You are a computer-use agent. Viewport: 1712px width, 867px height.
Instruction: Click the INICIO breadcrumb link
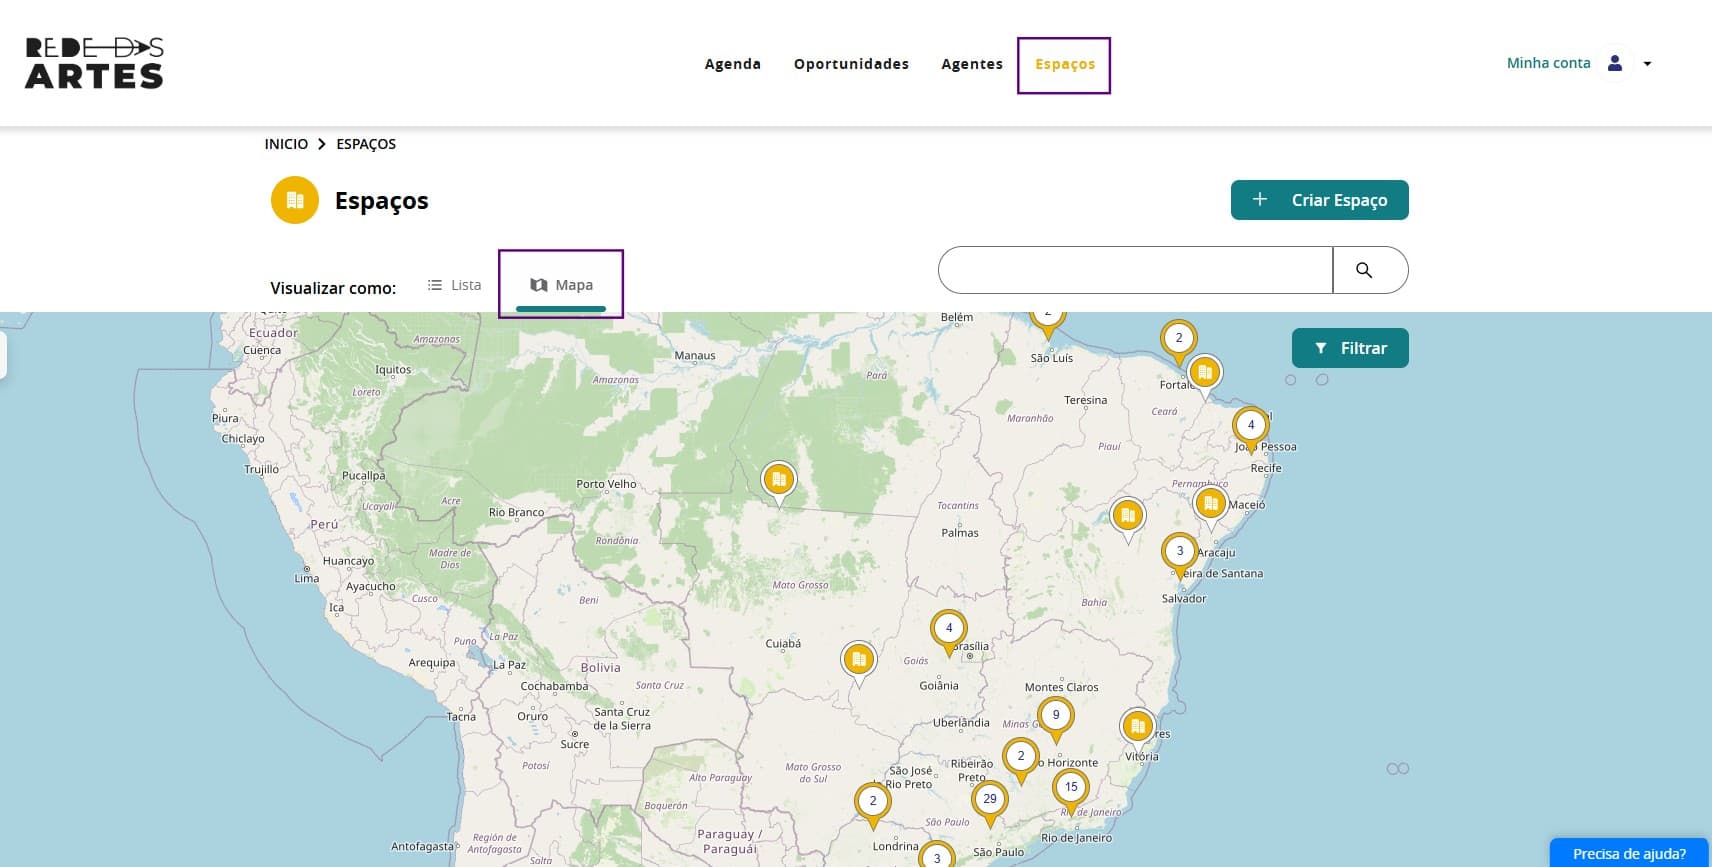tap(286, 144)
